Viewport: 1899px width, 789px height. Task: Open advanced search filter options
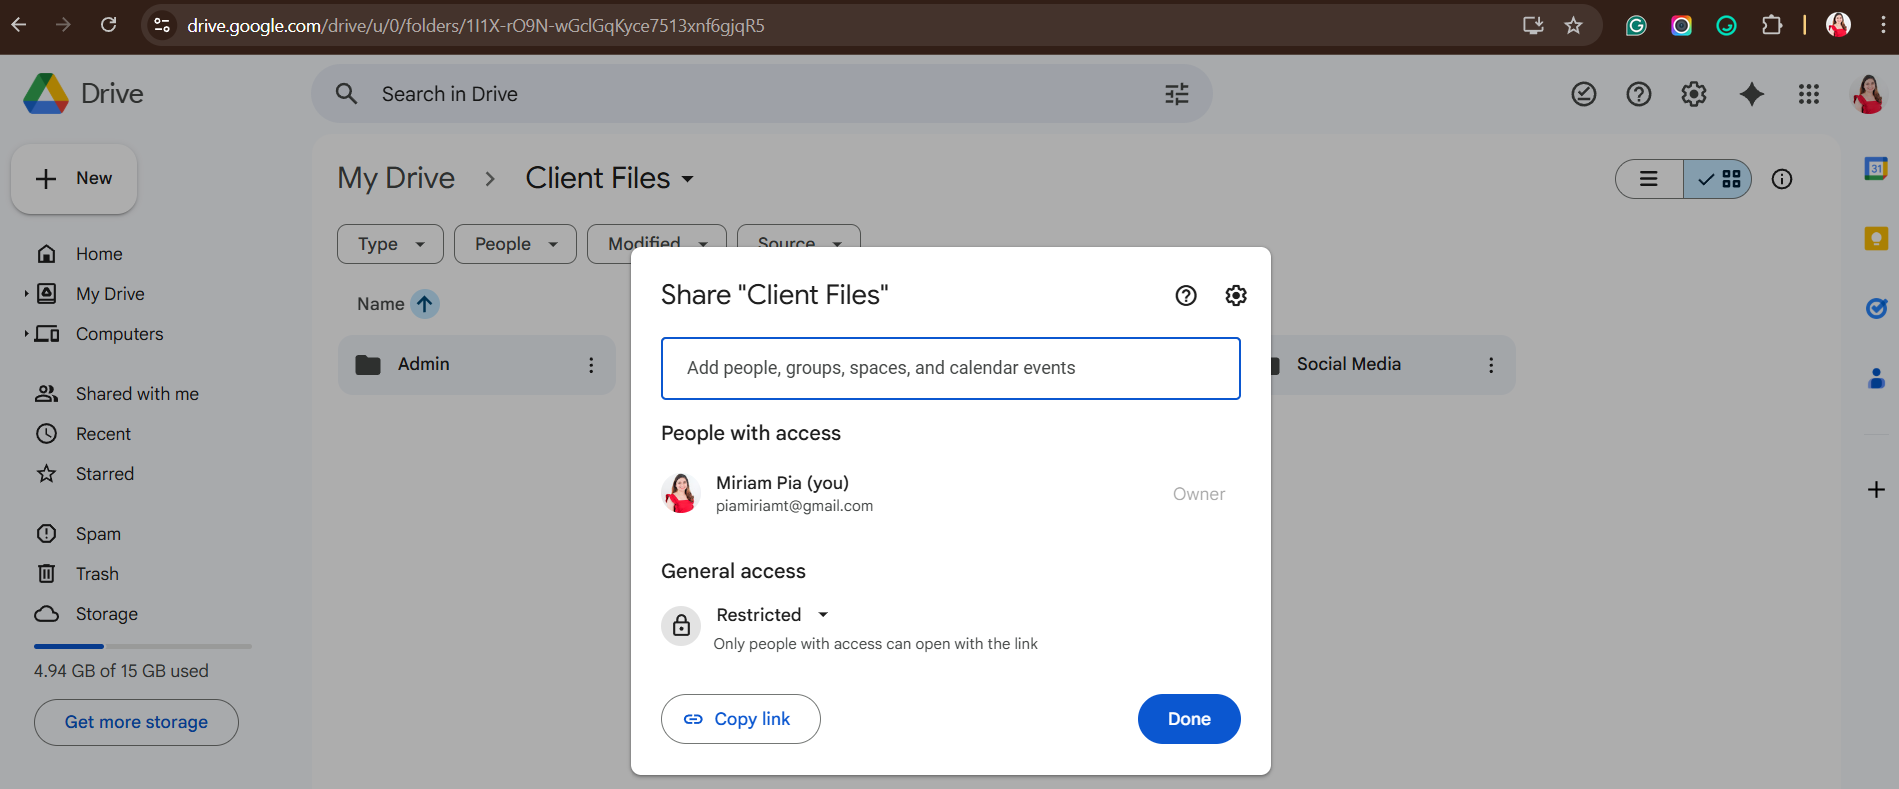(x=1177, y=94)
